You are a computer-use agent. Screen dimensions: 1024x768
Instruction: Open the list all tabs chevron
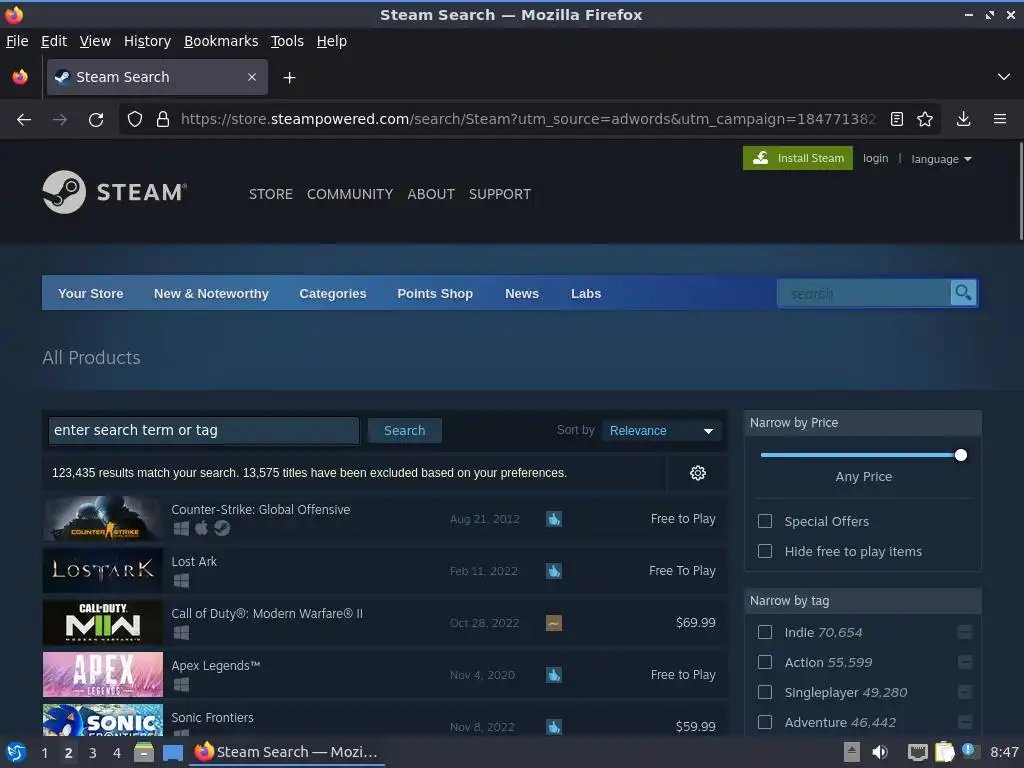click(x=1004, y=77)
